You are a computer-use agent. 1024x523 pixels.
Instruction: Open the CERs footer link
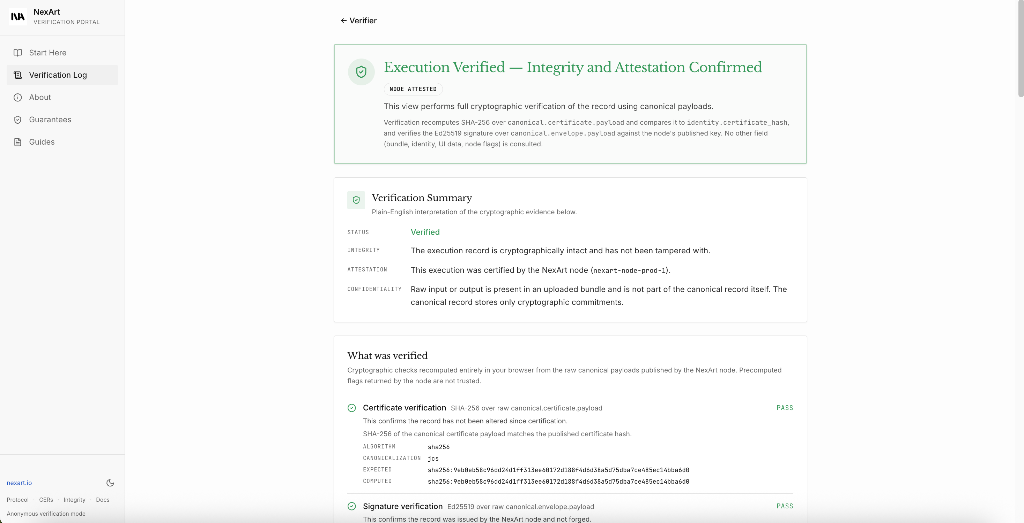(46, 500)
